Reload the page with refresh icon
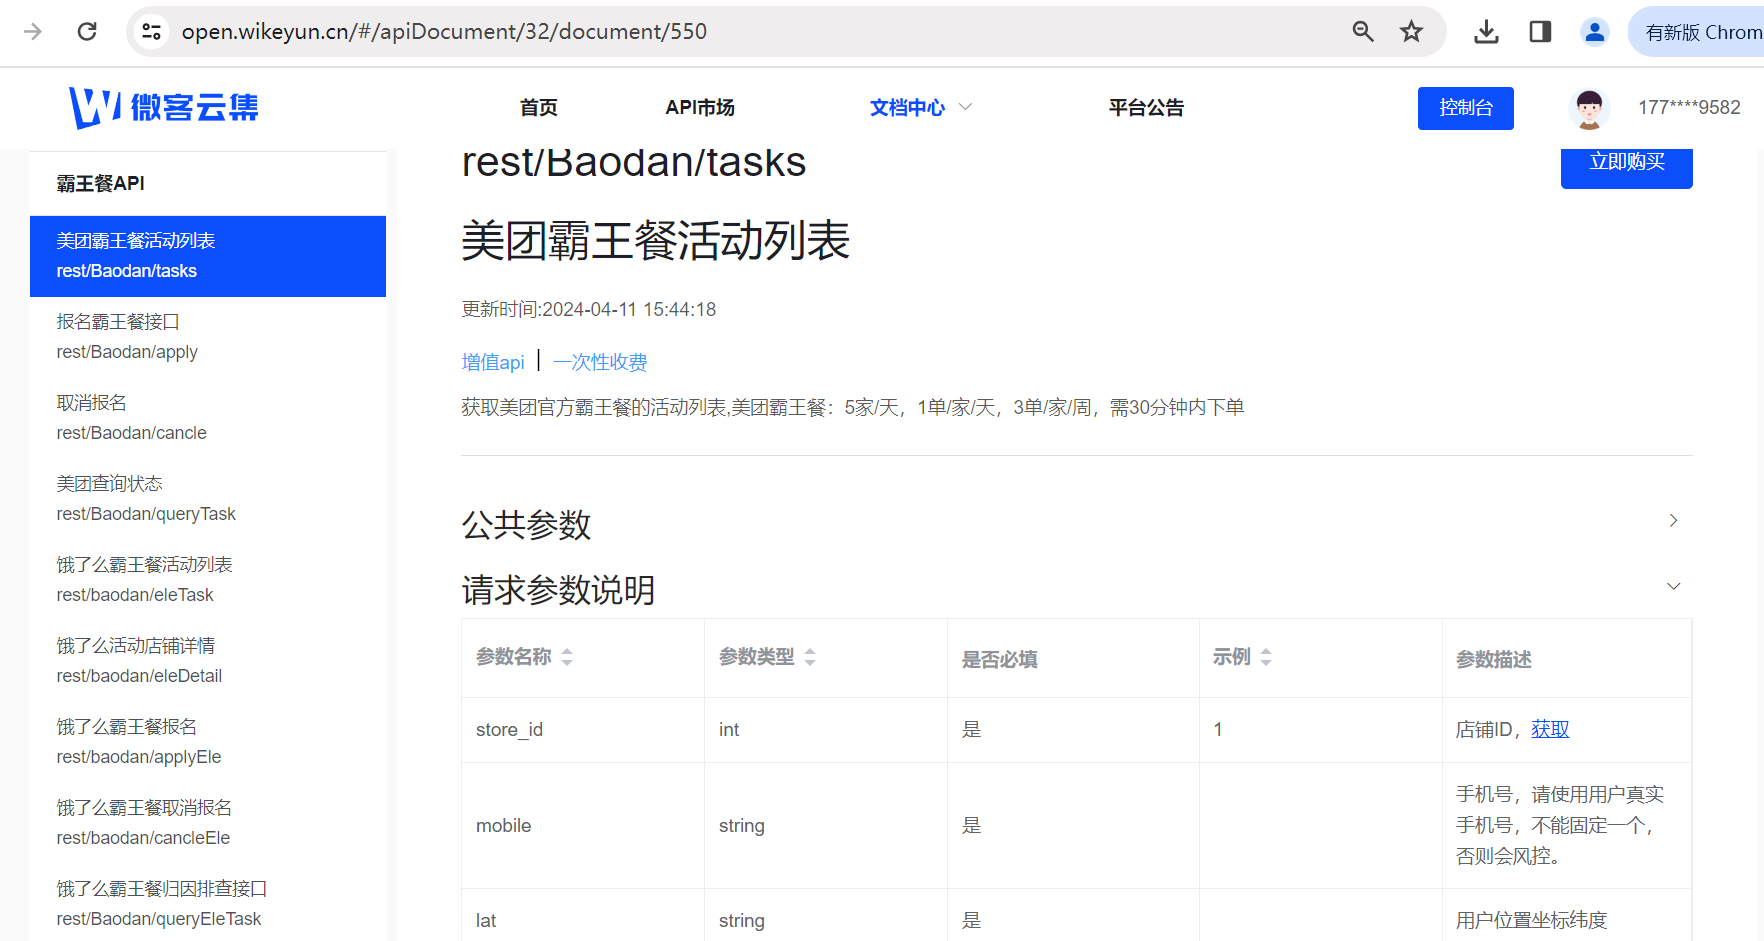Image resolution: width=1764 pixels, height=941 pixels. [x=87, y=32]
